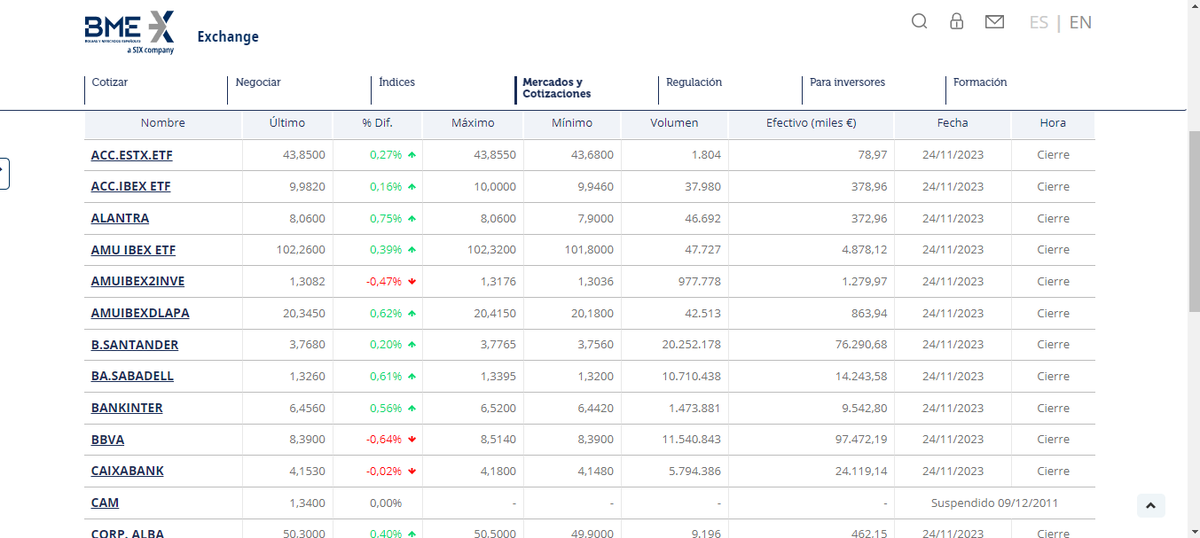The image size is (1200, 538).
Task: Open the CAM stock link
Action: 105,503
